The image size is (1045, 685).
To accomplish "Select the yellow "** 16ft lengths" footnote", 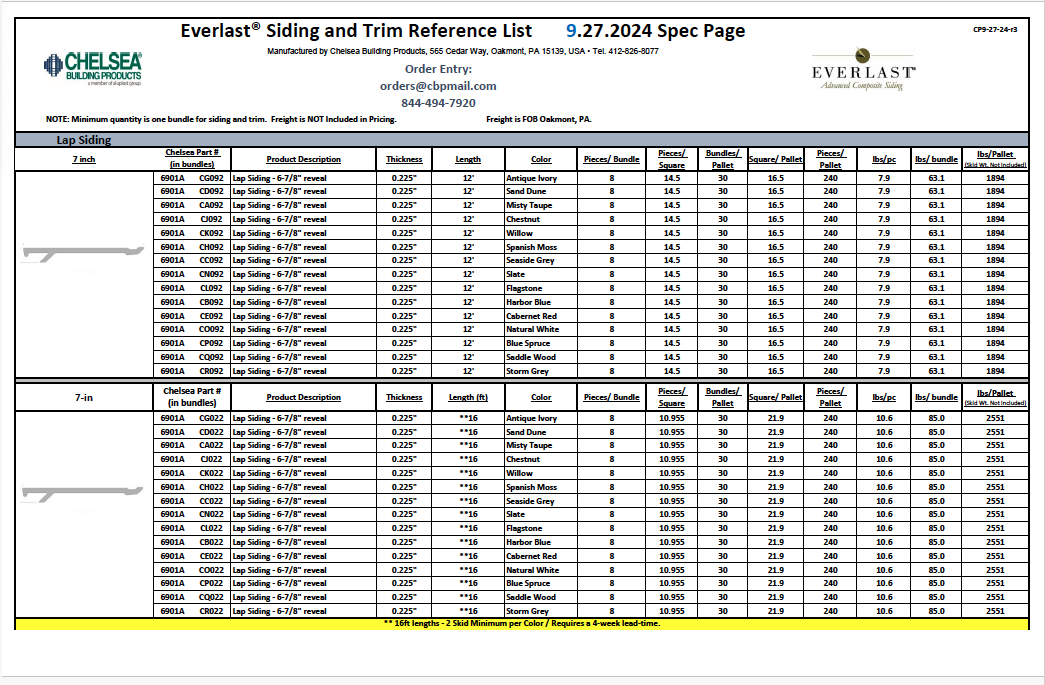I will tap(522, 624).
